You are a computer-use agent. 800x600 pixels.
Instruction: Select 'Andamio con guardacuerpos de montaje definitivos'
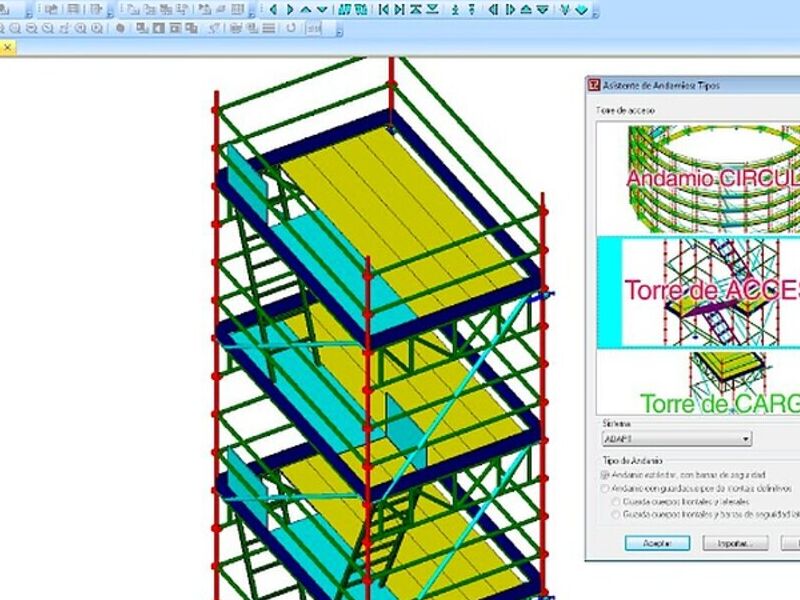tap(605, 488)
